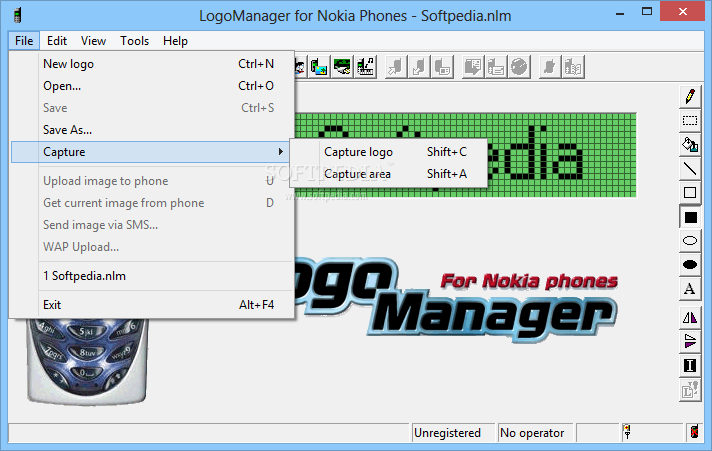The height and width of the screenshot is (451, 712).
Task: Close the LogoManager window
Action: click(x=682, y=12)
